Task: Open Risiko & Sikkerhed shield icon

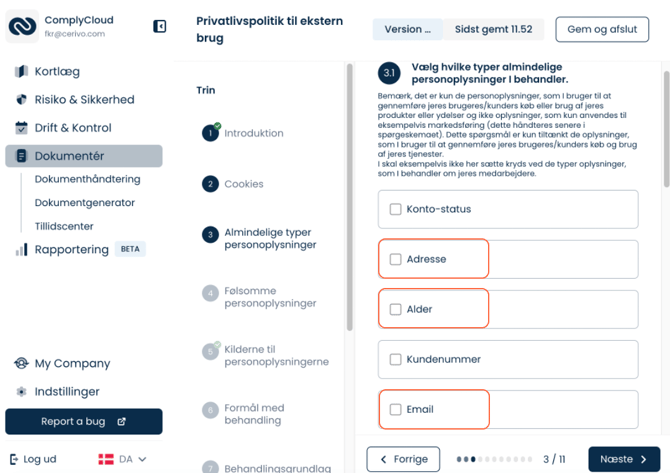Action: 21,100
